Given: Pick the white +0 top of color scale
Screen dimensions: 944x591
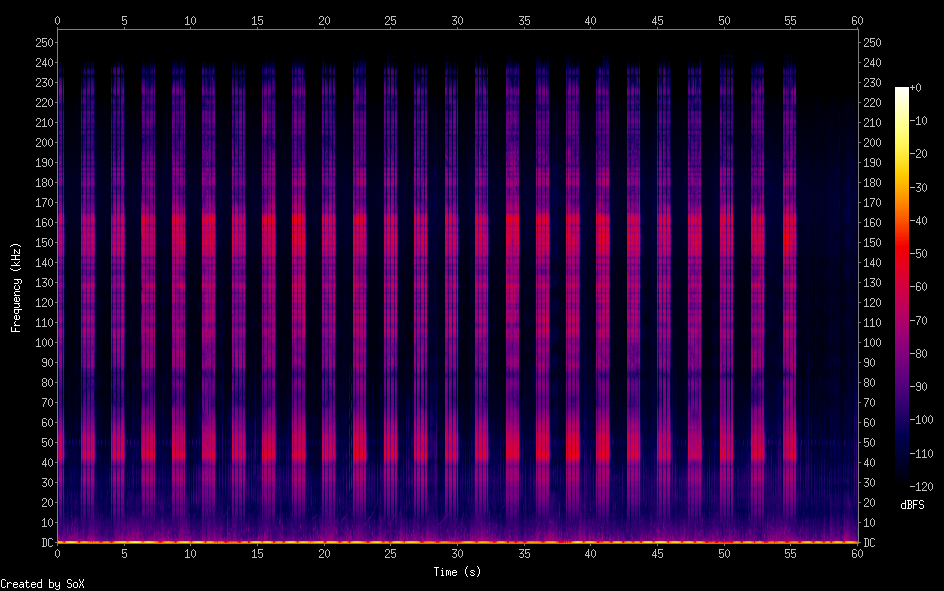Looking at the screenshot, I should coord(902,90).
